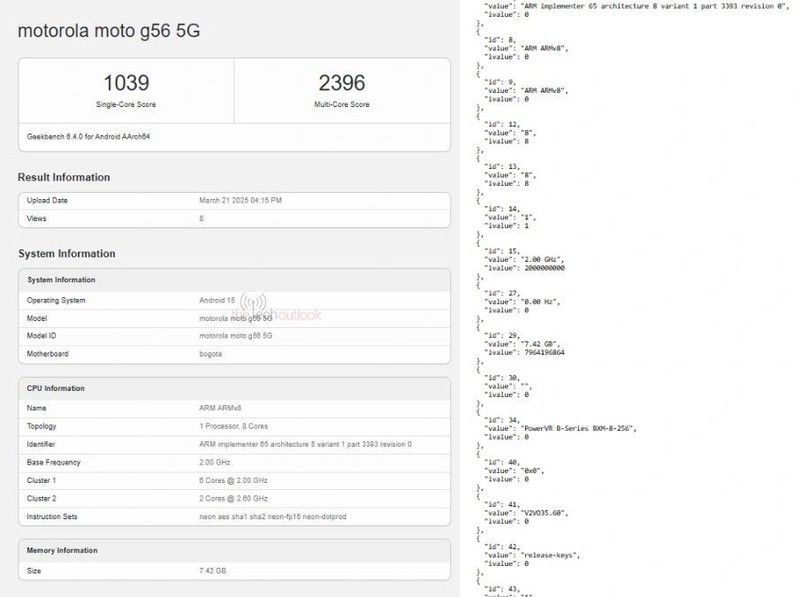Select the JSON ivalue 2000000000 line
Image resolution: width=800 pixels, height=597 pixels.
pos(524,268)
